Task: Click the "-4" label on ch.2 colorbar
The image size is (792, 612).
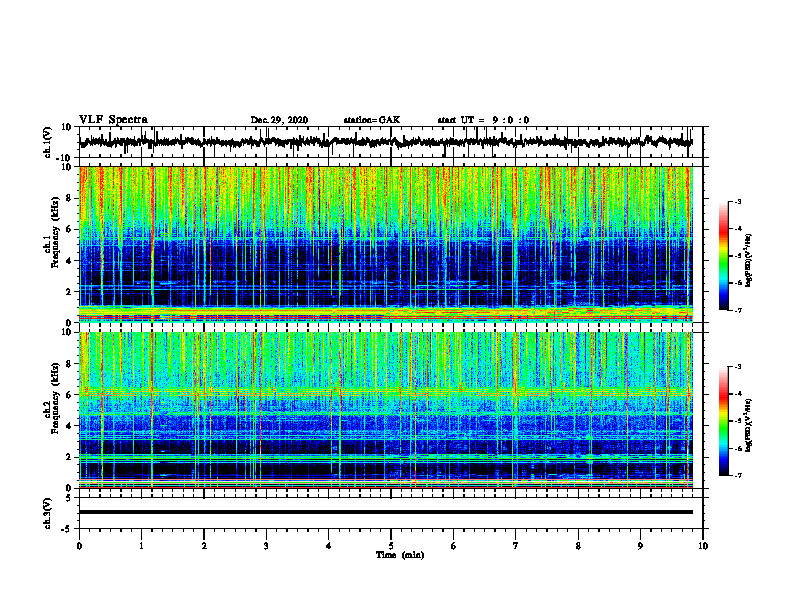Action: (x=737, y=394)
